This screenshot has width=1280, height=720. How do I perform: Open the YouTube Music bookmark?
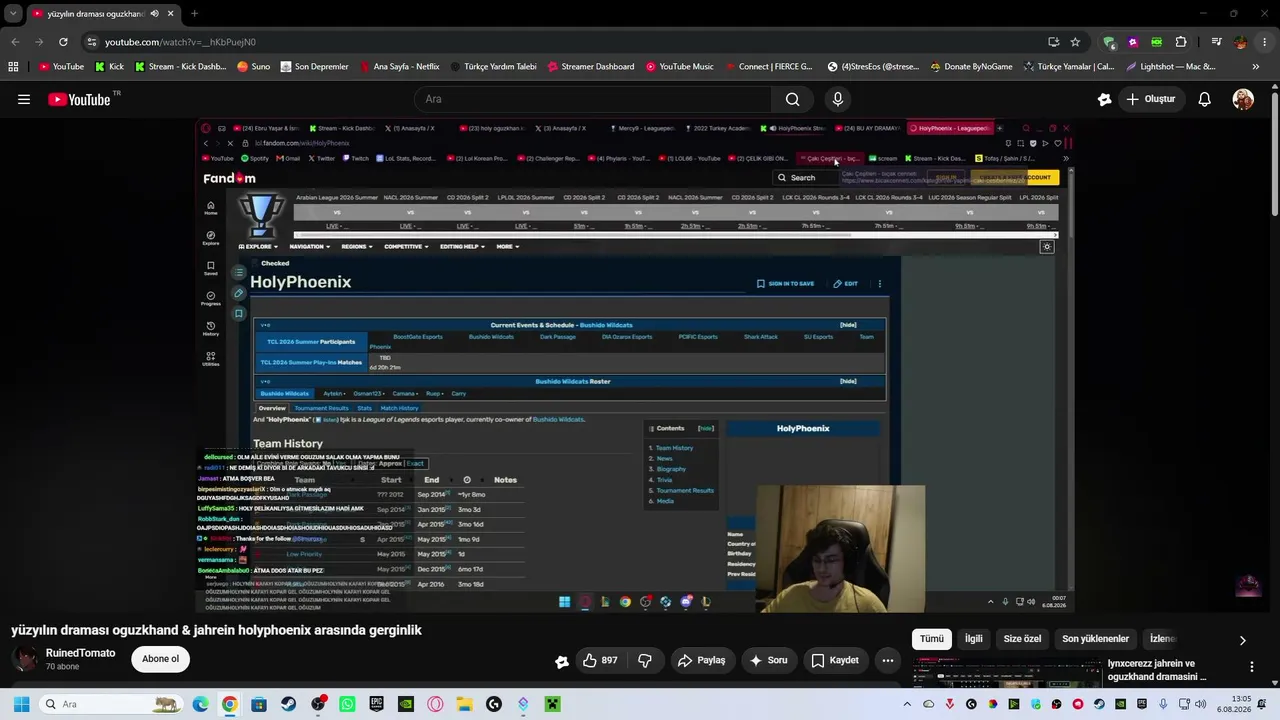pyautogui.click(x=679, y=67)
